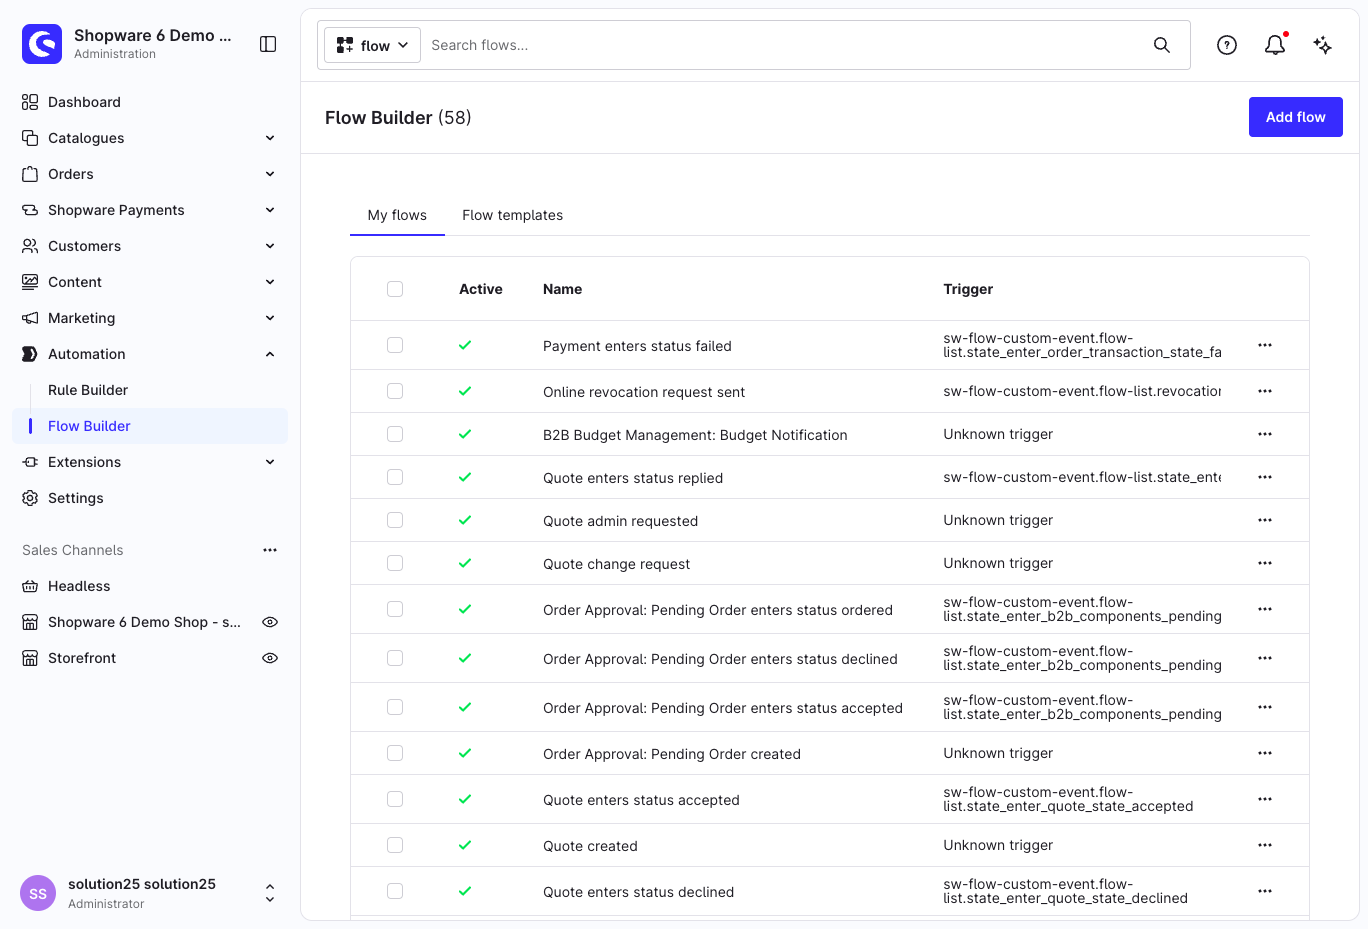Open actions menu for Order Approval: Pending Order created

point(1265,753)
